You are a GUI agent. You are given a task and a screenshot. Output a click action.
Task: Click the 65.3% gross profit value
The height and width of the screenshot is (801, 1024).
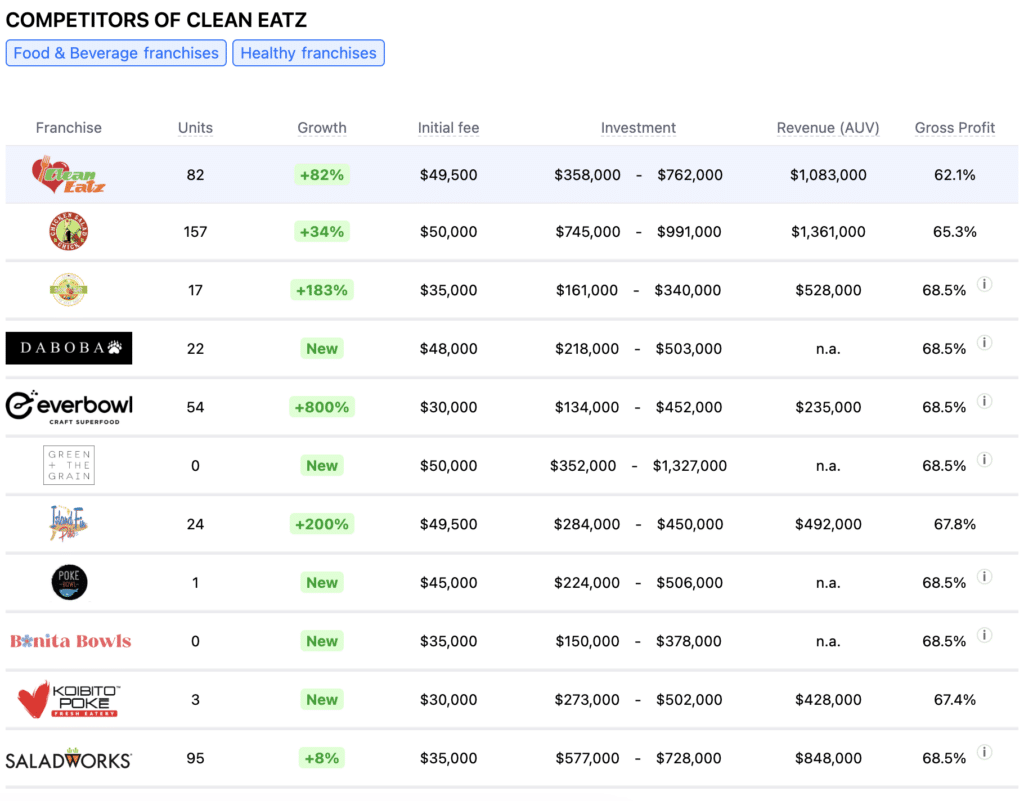pos(955,232)
